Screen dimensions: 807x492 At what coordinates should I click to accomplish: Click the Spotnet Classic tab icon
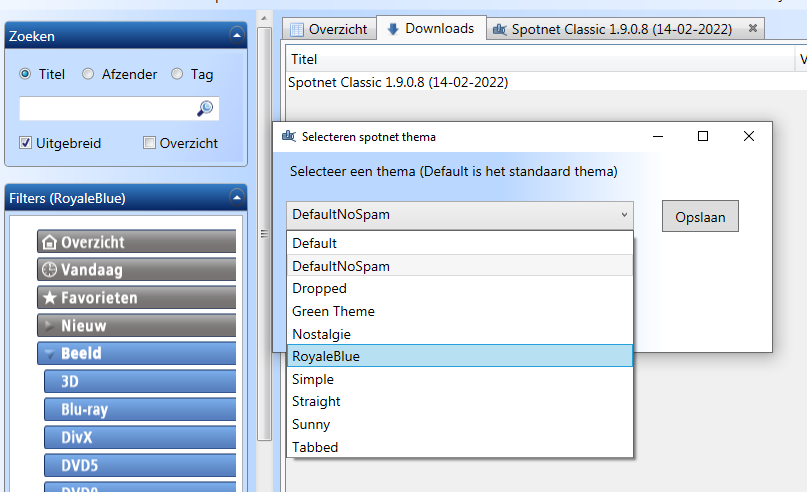pyautogui.click(x=500, y=29)
